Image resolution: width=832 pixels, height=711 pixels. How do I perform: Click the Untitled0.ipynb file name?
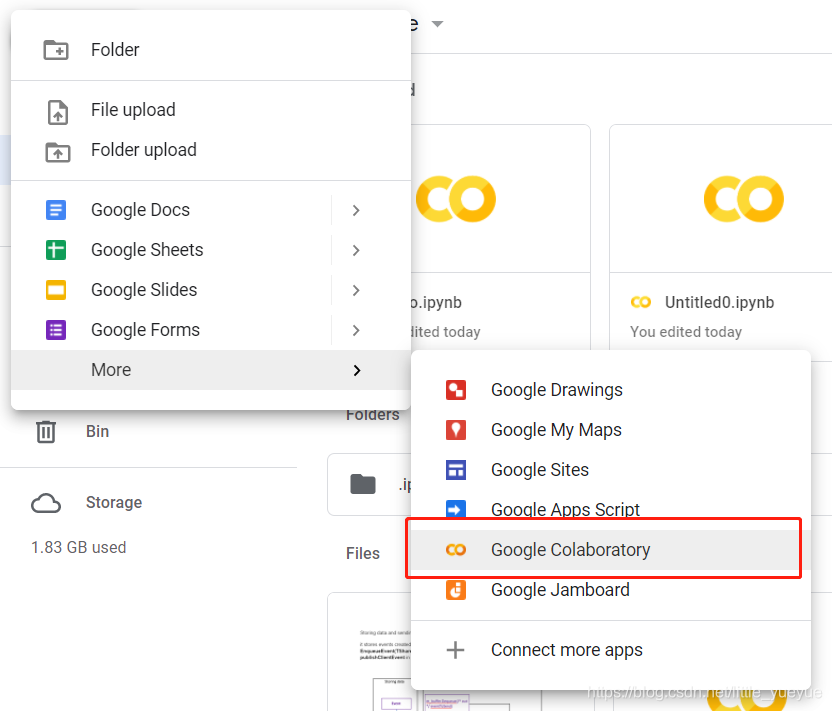(x=720, y=302)
